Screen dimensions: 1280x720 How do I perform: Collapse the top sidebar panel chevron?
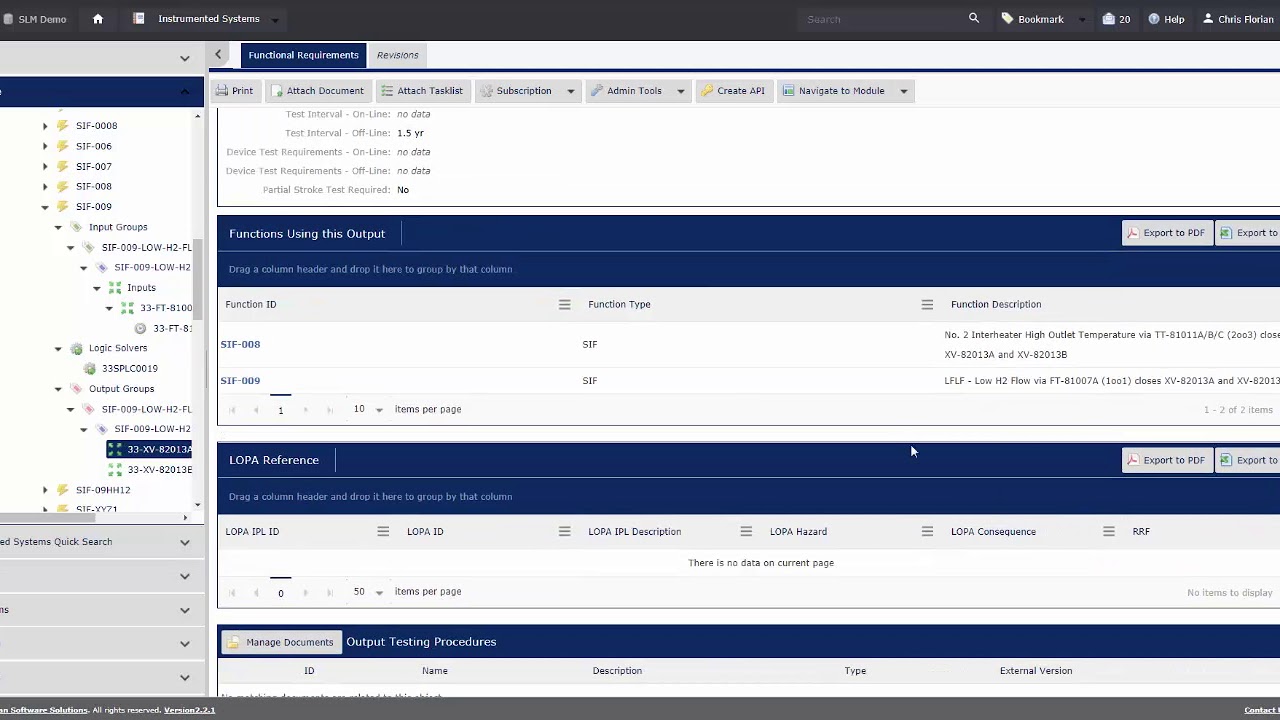[x=184, y=59]
